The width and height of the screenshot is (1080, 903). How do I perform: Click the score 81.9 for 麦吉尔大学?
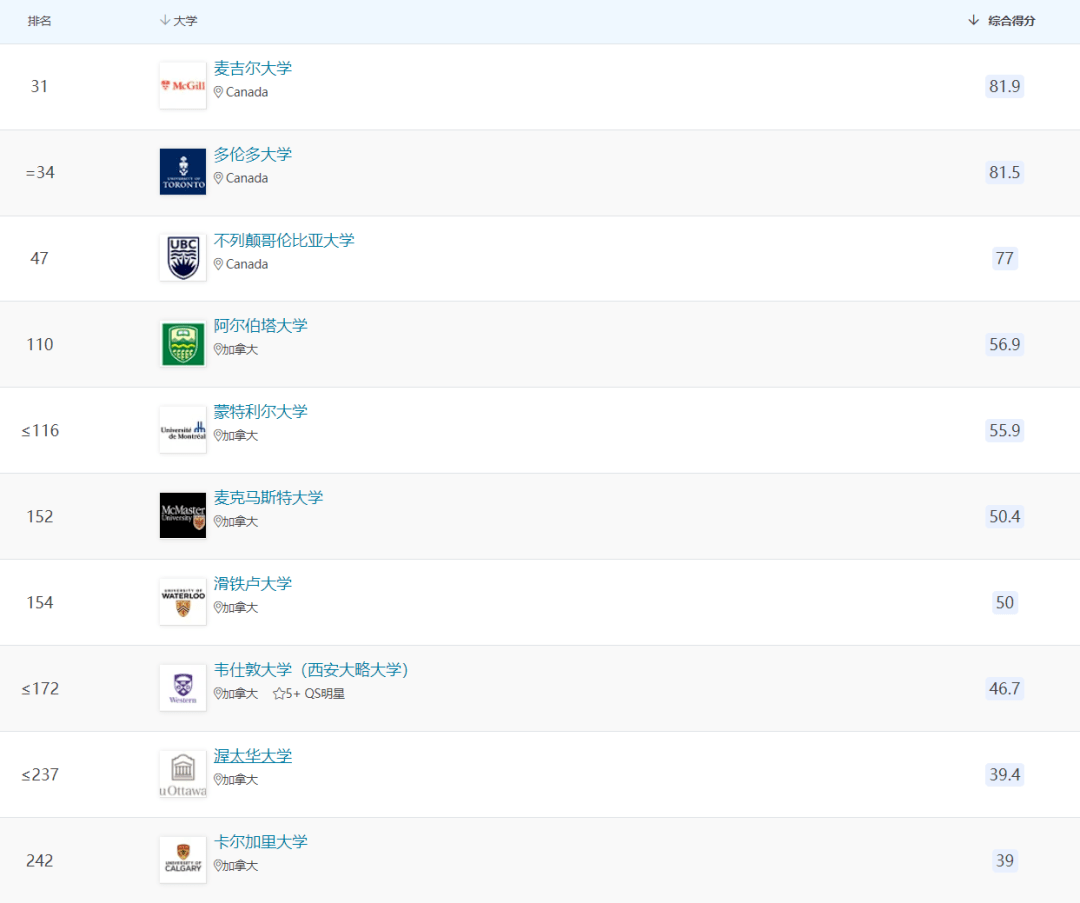click(x=1004, y=86)
